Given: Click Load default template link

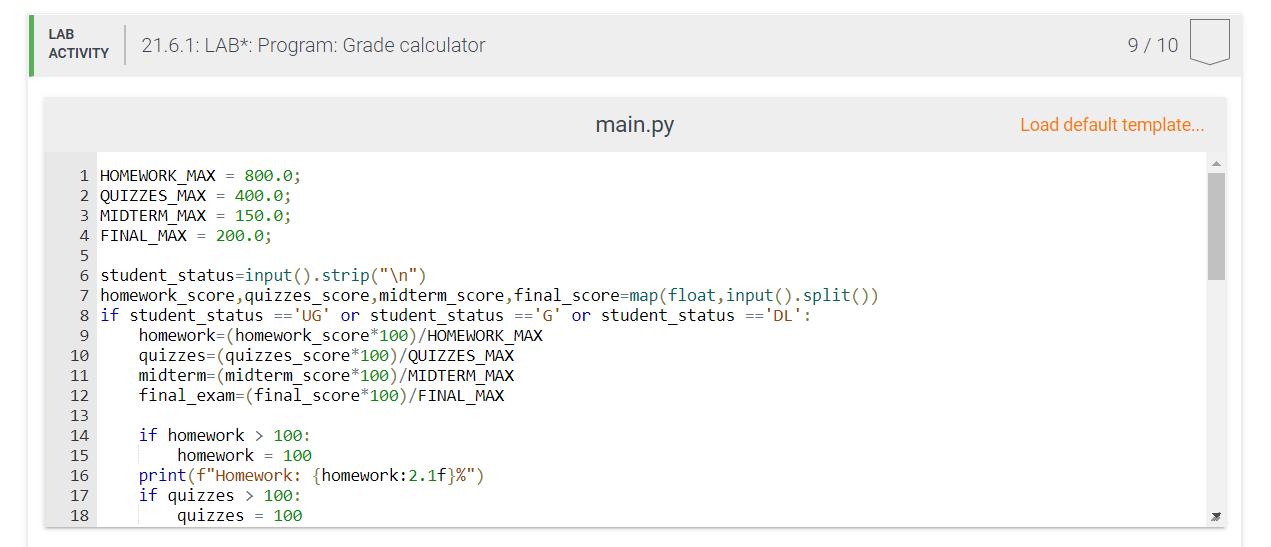Looking at the screenshot, I should (x=1112, y=125).
